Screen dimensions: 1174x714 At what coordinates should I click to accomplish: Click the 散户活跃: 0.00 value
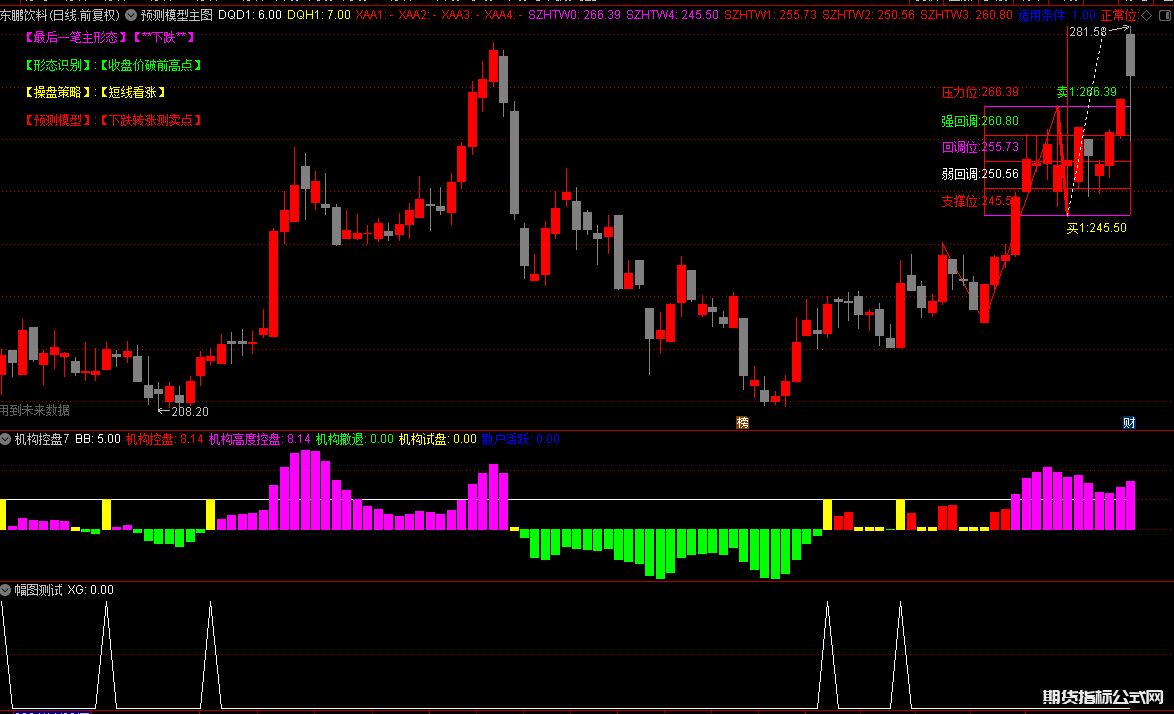(x=521, y=439)
